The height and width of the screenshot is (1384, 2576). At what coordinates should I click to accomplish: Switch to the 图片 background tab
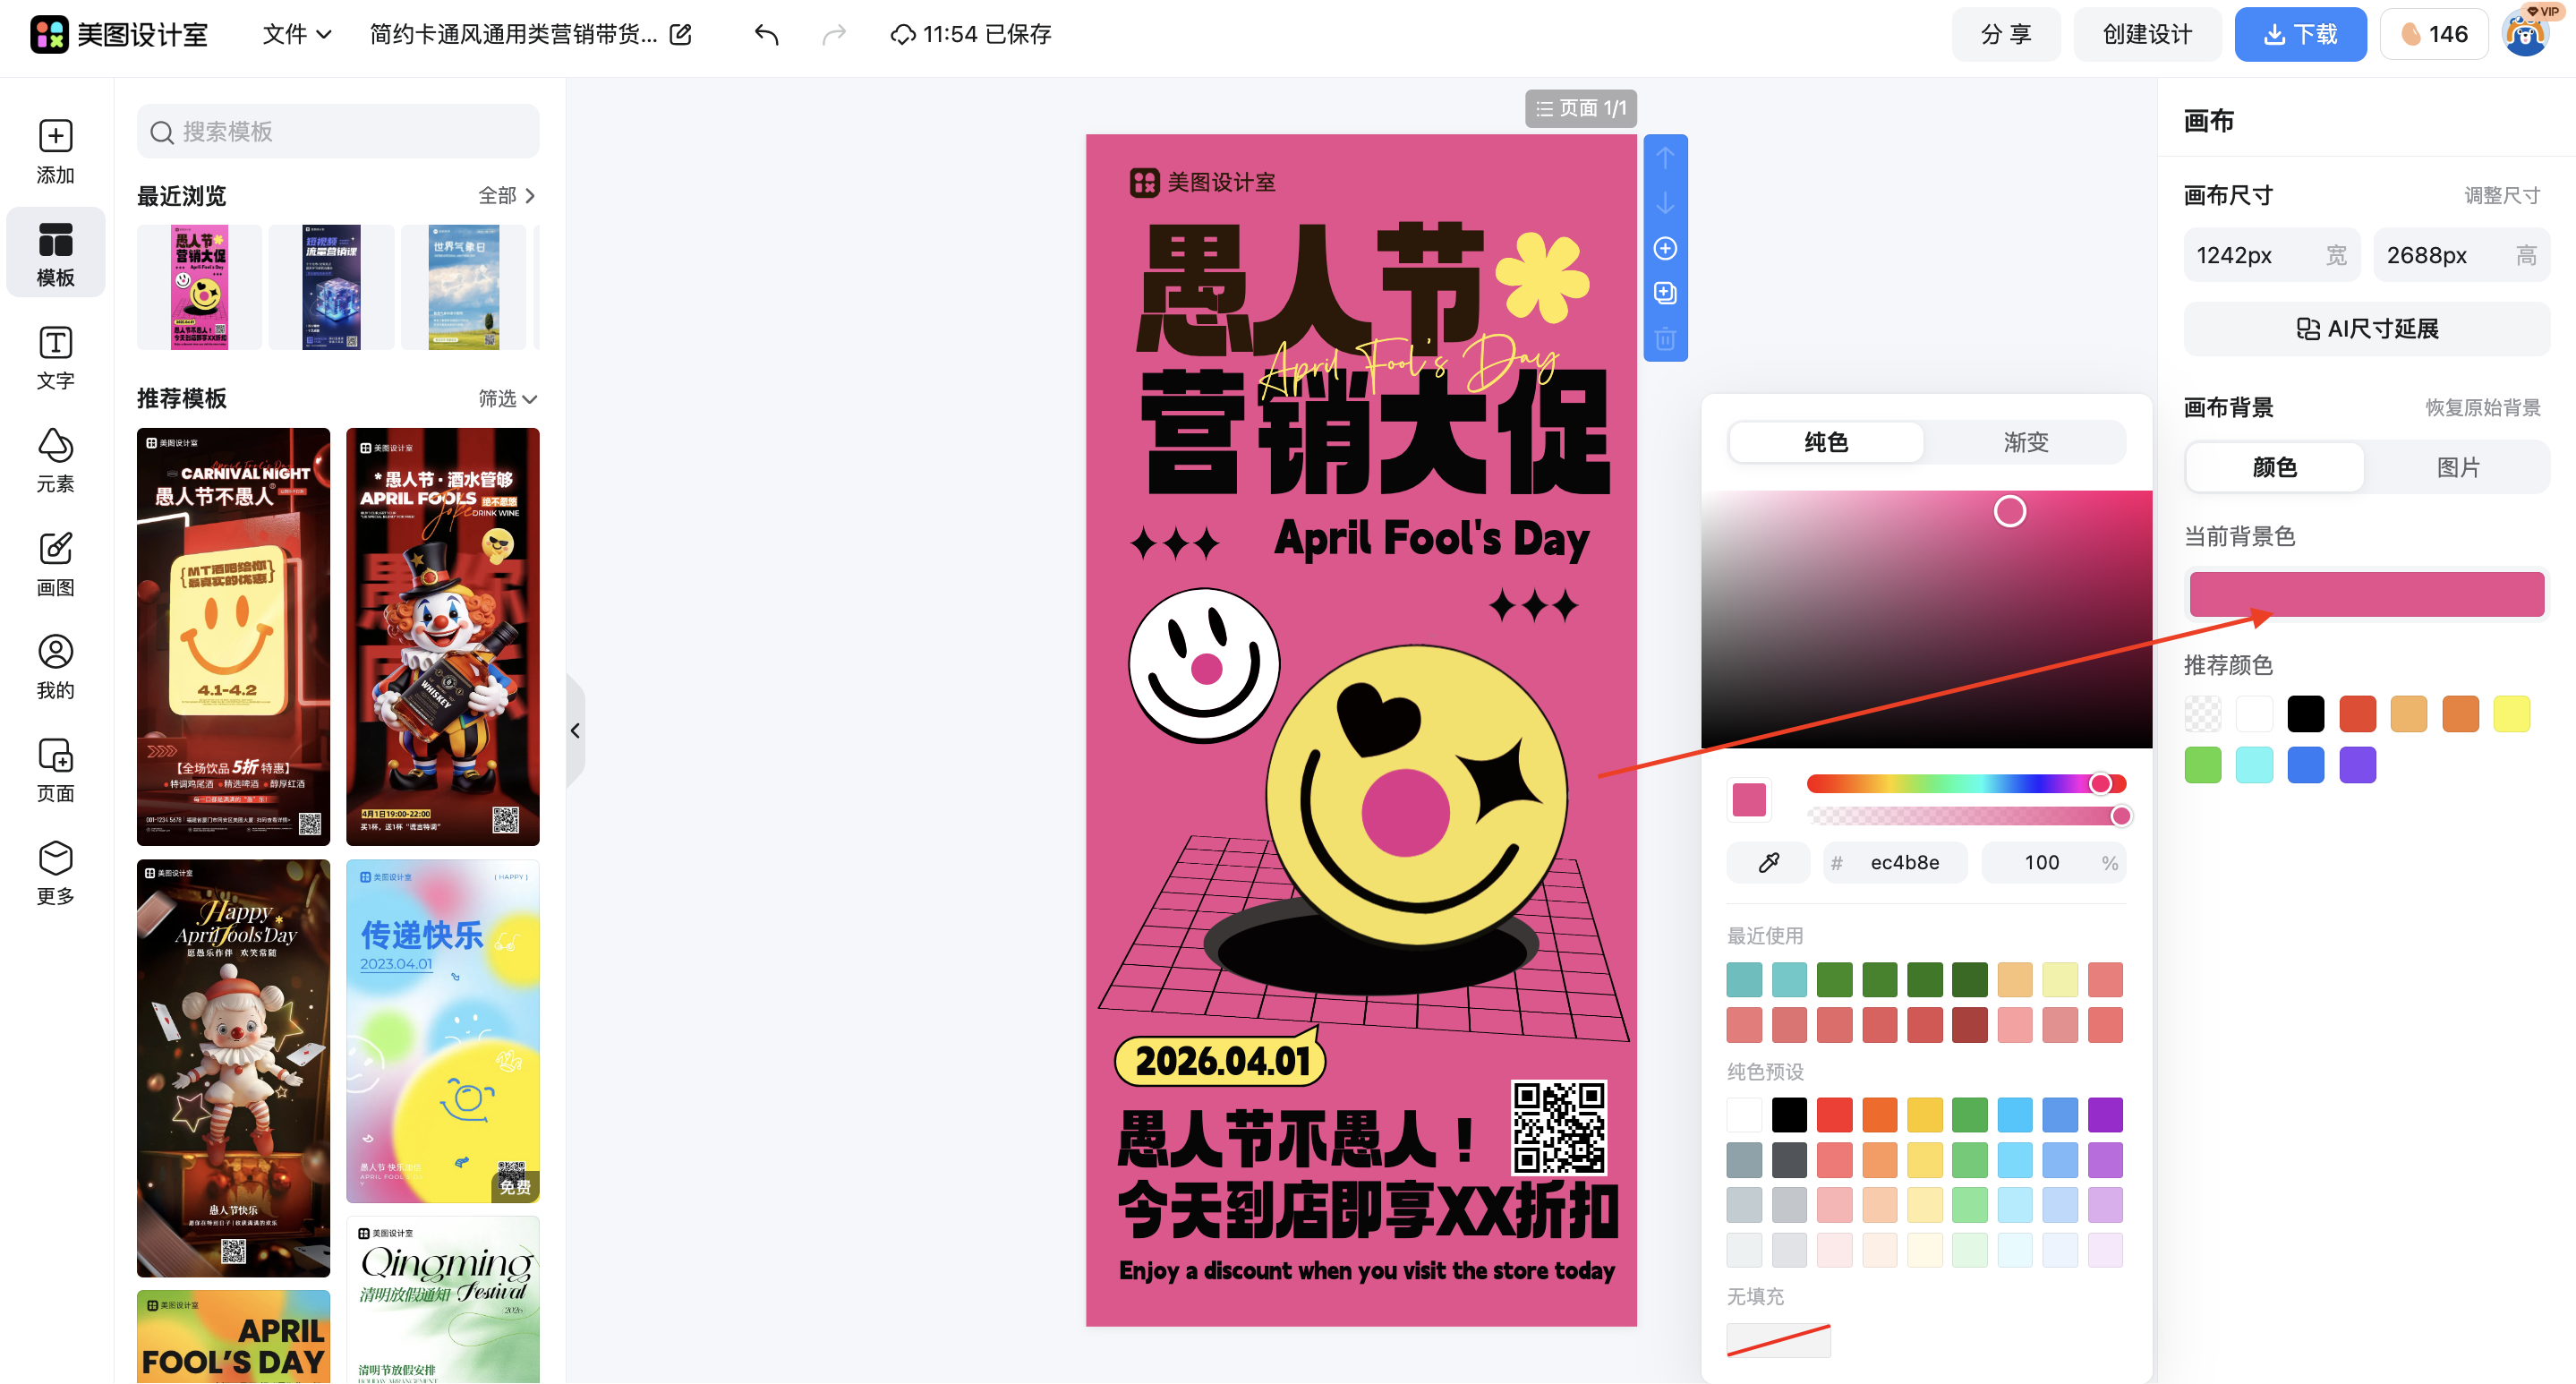coord(2458,466)
